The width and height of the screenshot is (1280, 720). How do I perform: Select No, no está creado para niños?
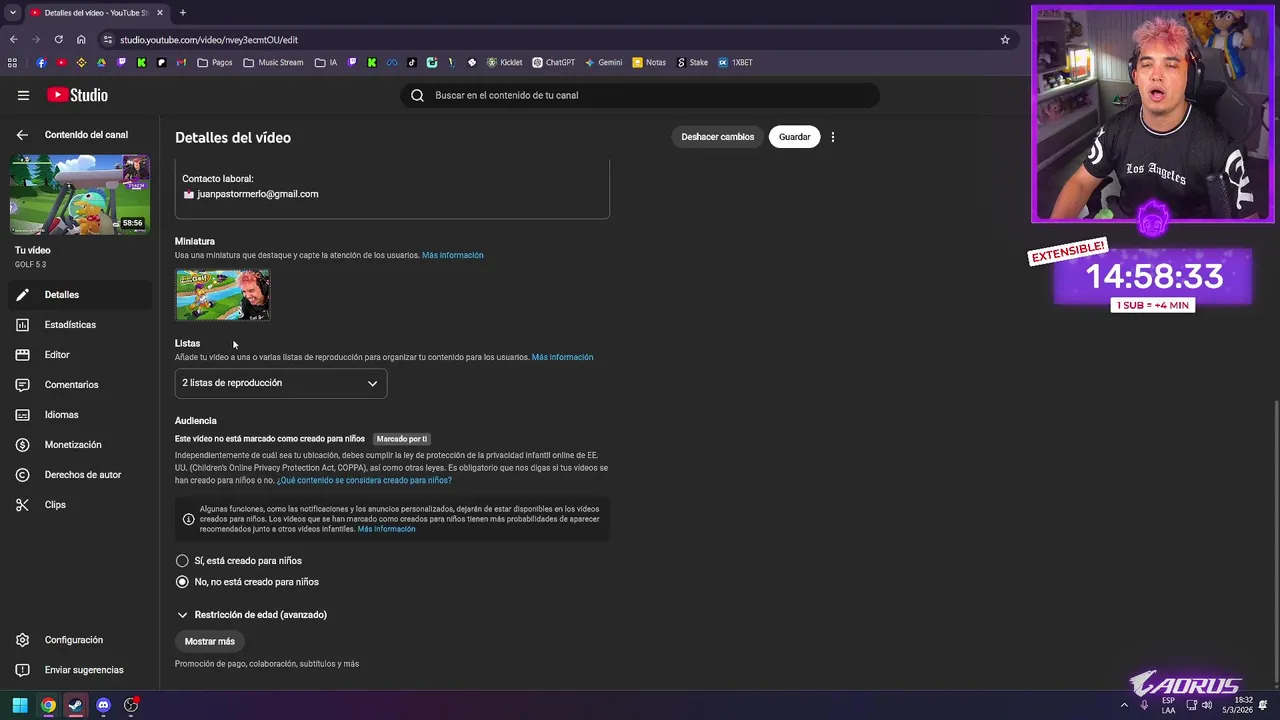point(182,582)
